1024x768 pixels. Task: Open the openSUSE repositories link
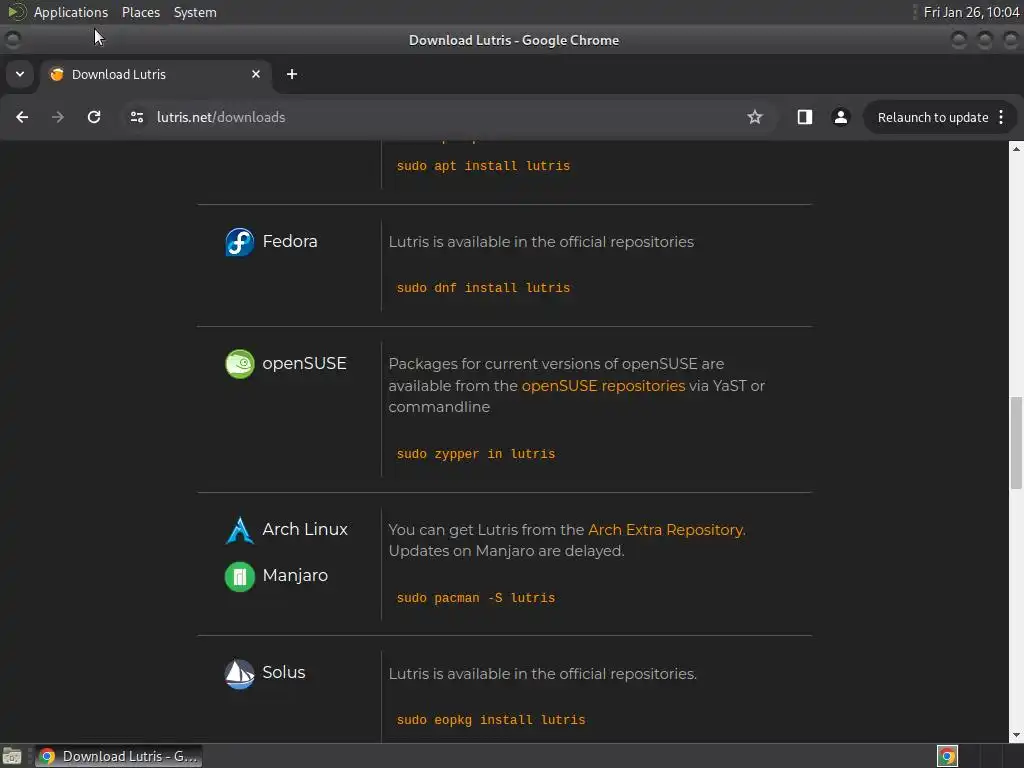pyautogui.click(x=603, y=386)
